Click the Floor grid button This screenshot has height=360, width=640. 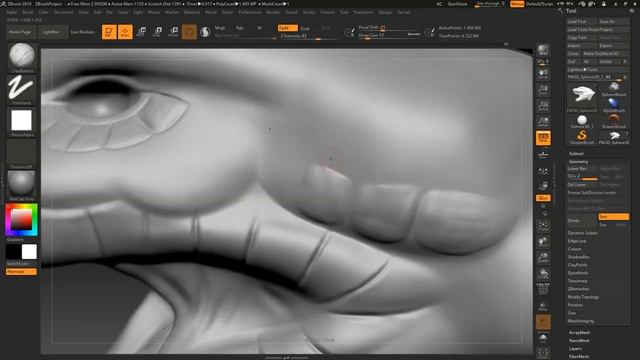click(543, 154)
